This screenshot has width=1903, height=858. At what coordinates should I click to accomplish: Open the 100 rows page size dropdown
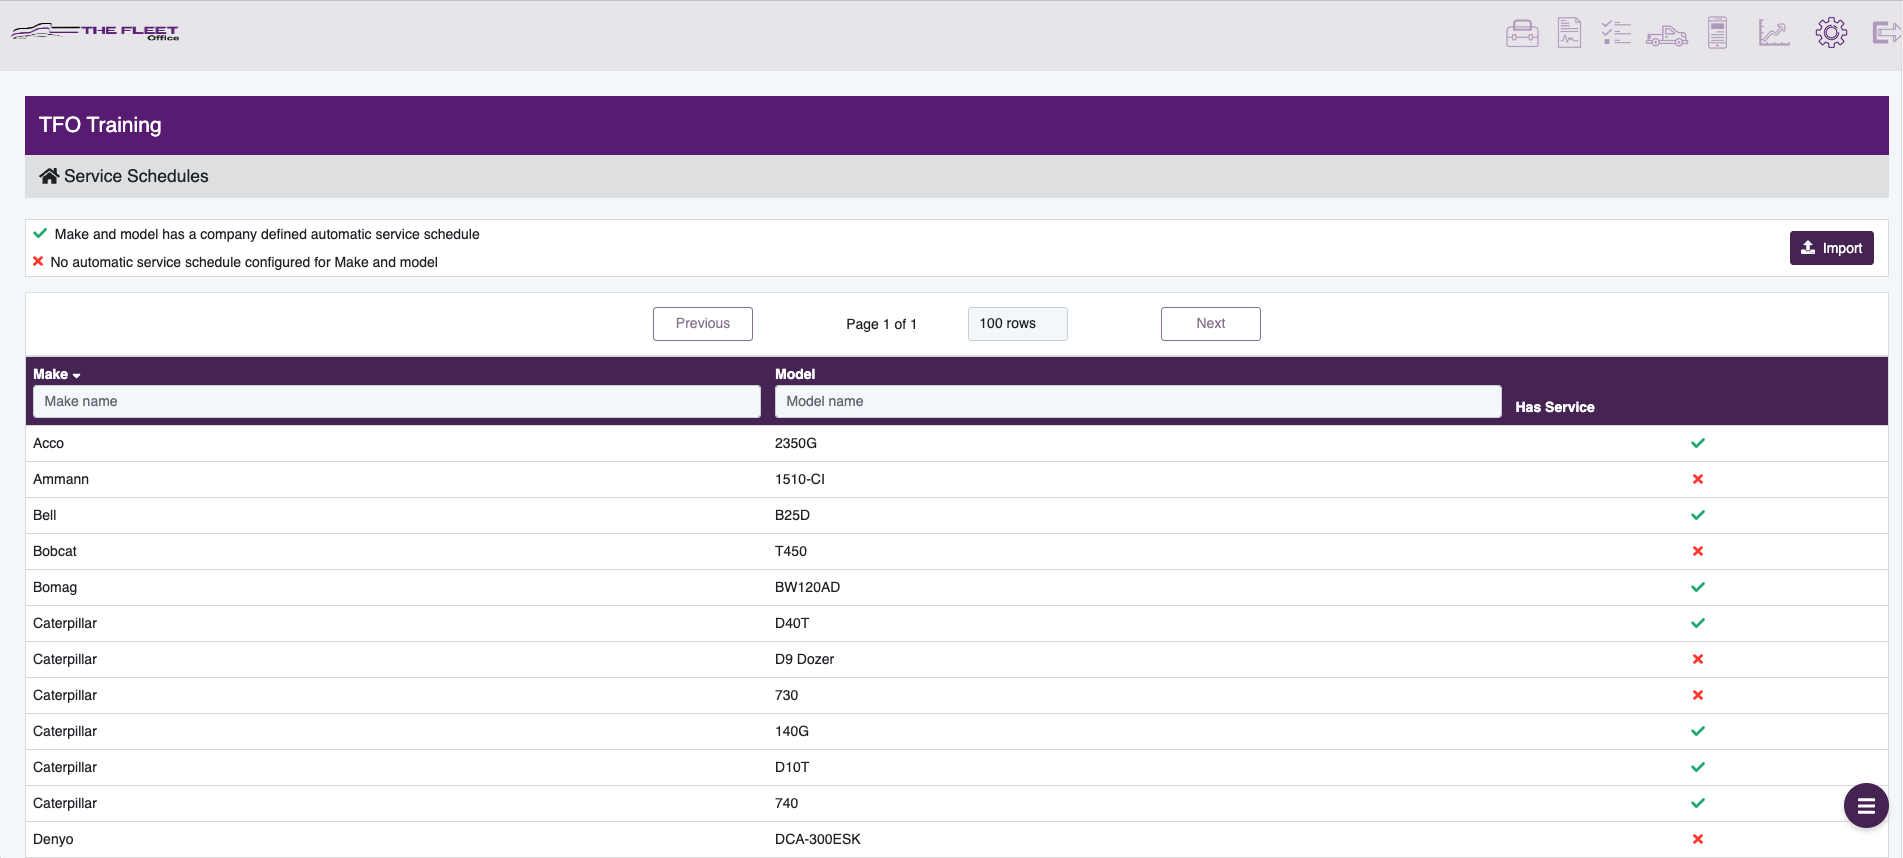click(x=1017, y=324)
